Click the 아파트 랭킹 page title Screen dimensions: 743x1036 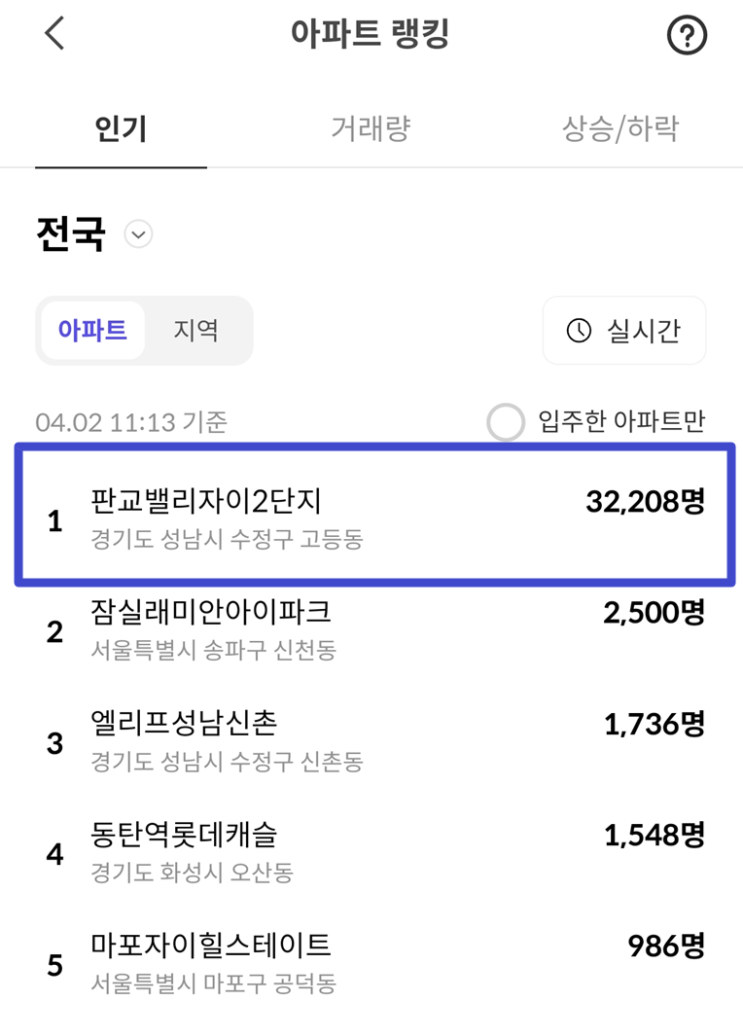(x=370, y=35)
